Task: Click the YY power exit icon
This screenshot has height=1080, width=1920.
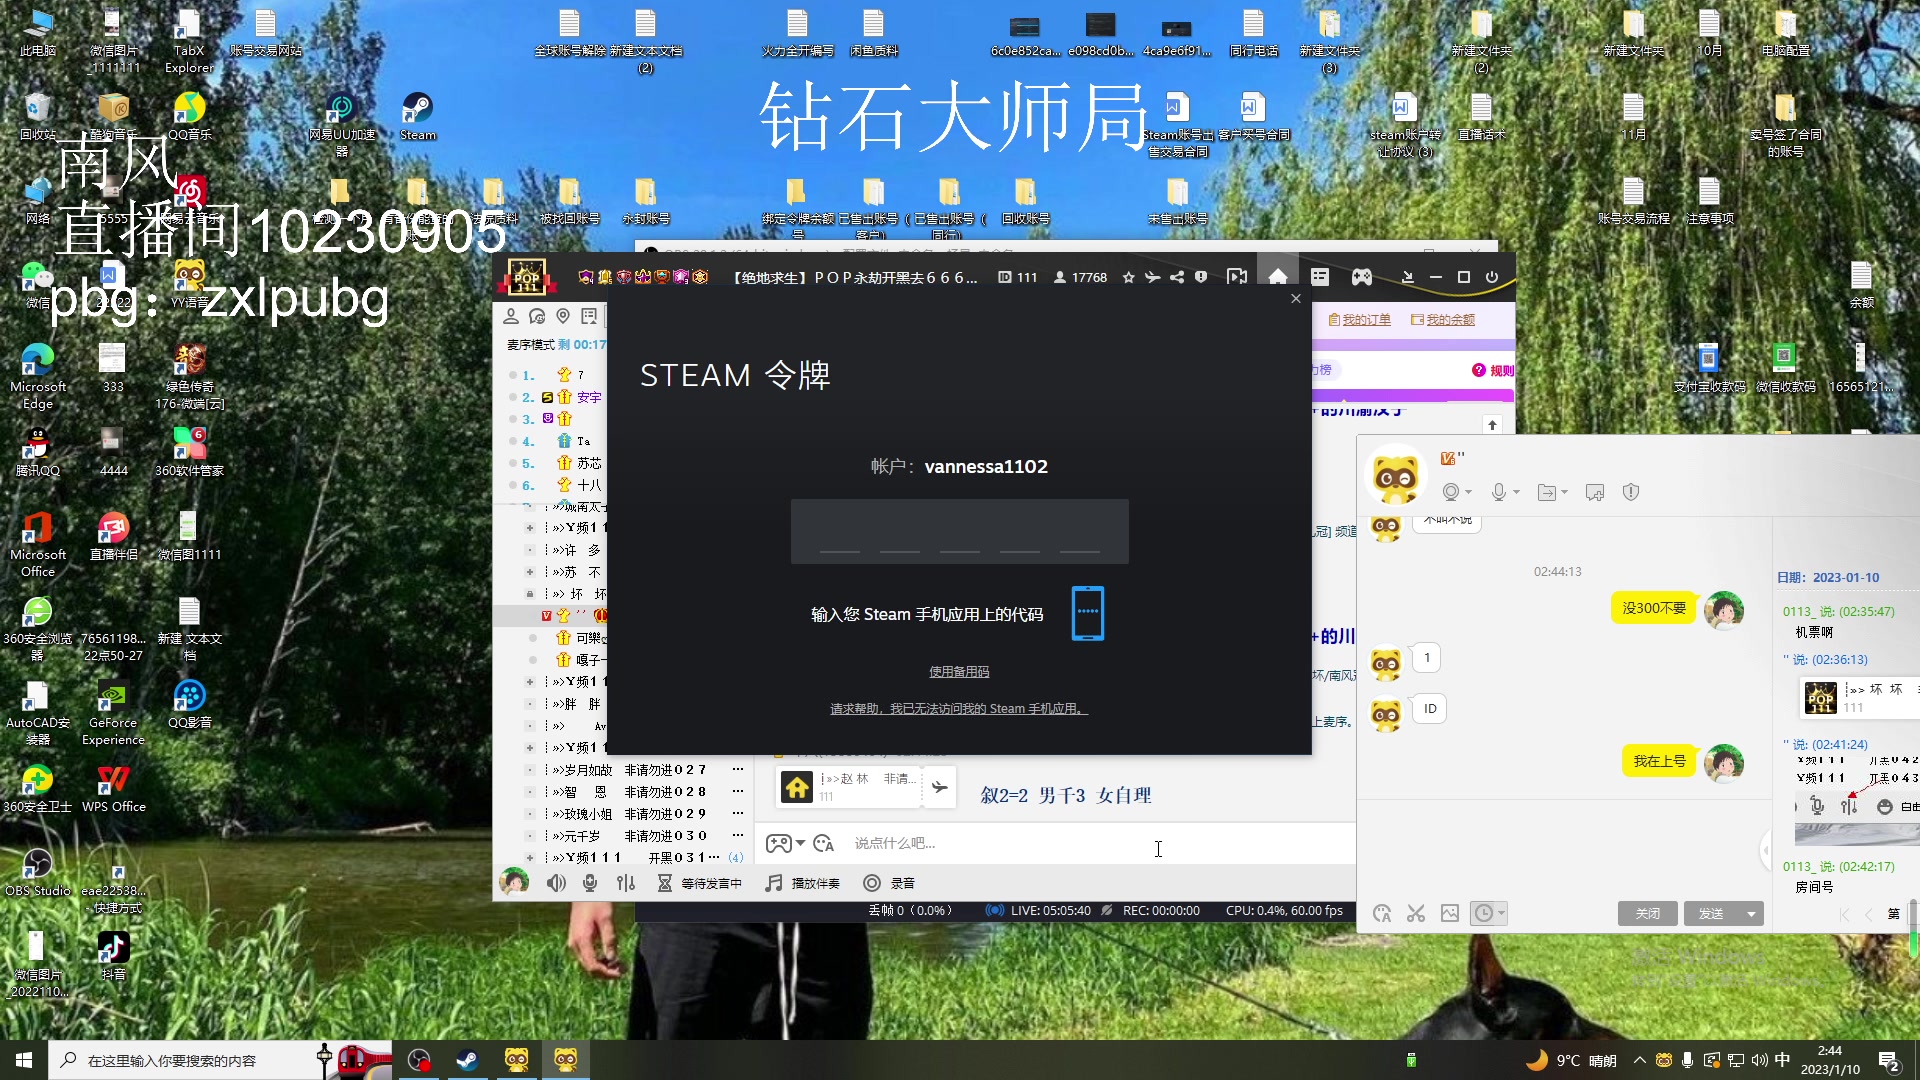Action: click(1492, 277)
